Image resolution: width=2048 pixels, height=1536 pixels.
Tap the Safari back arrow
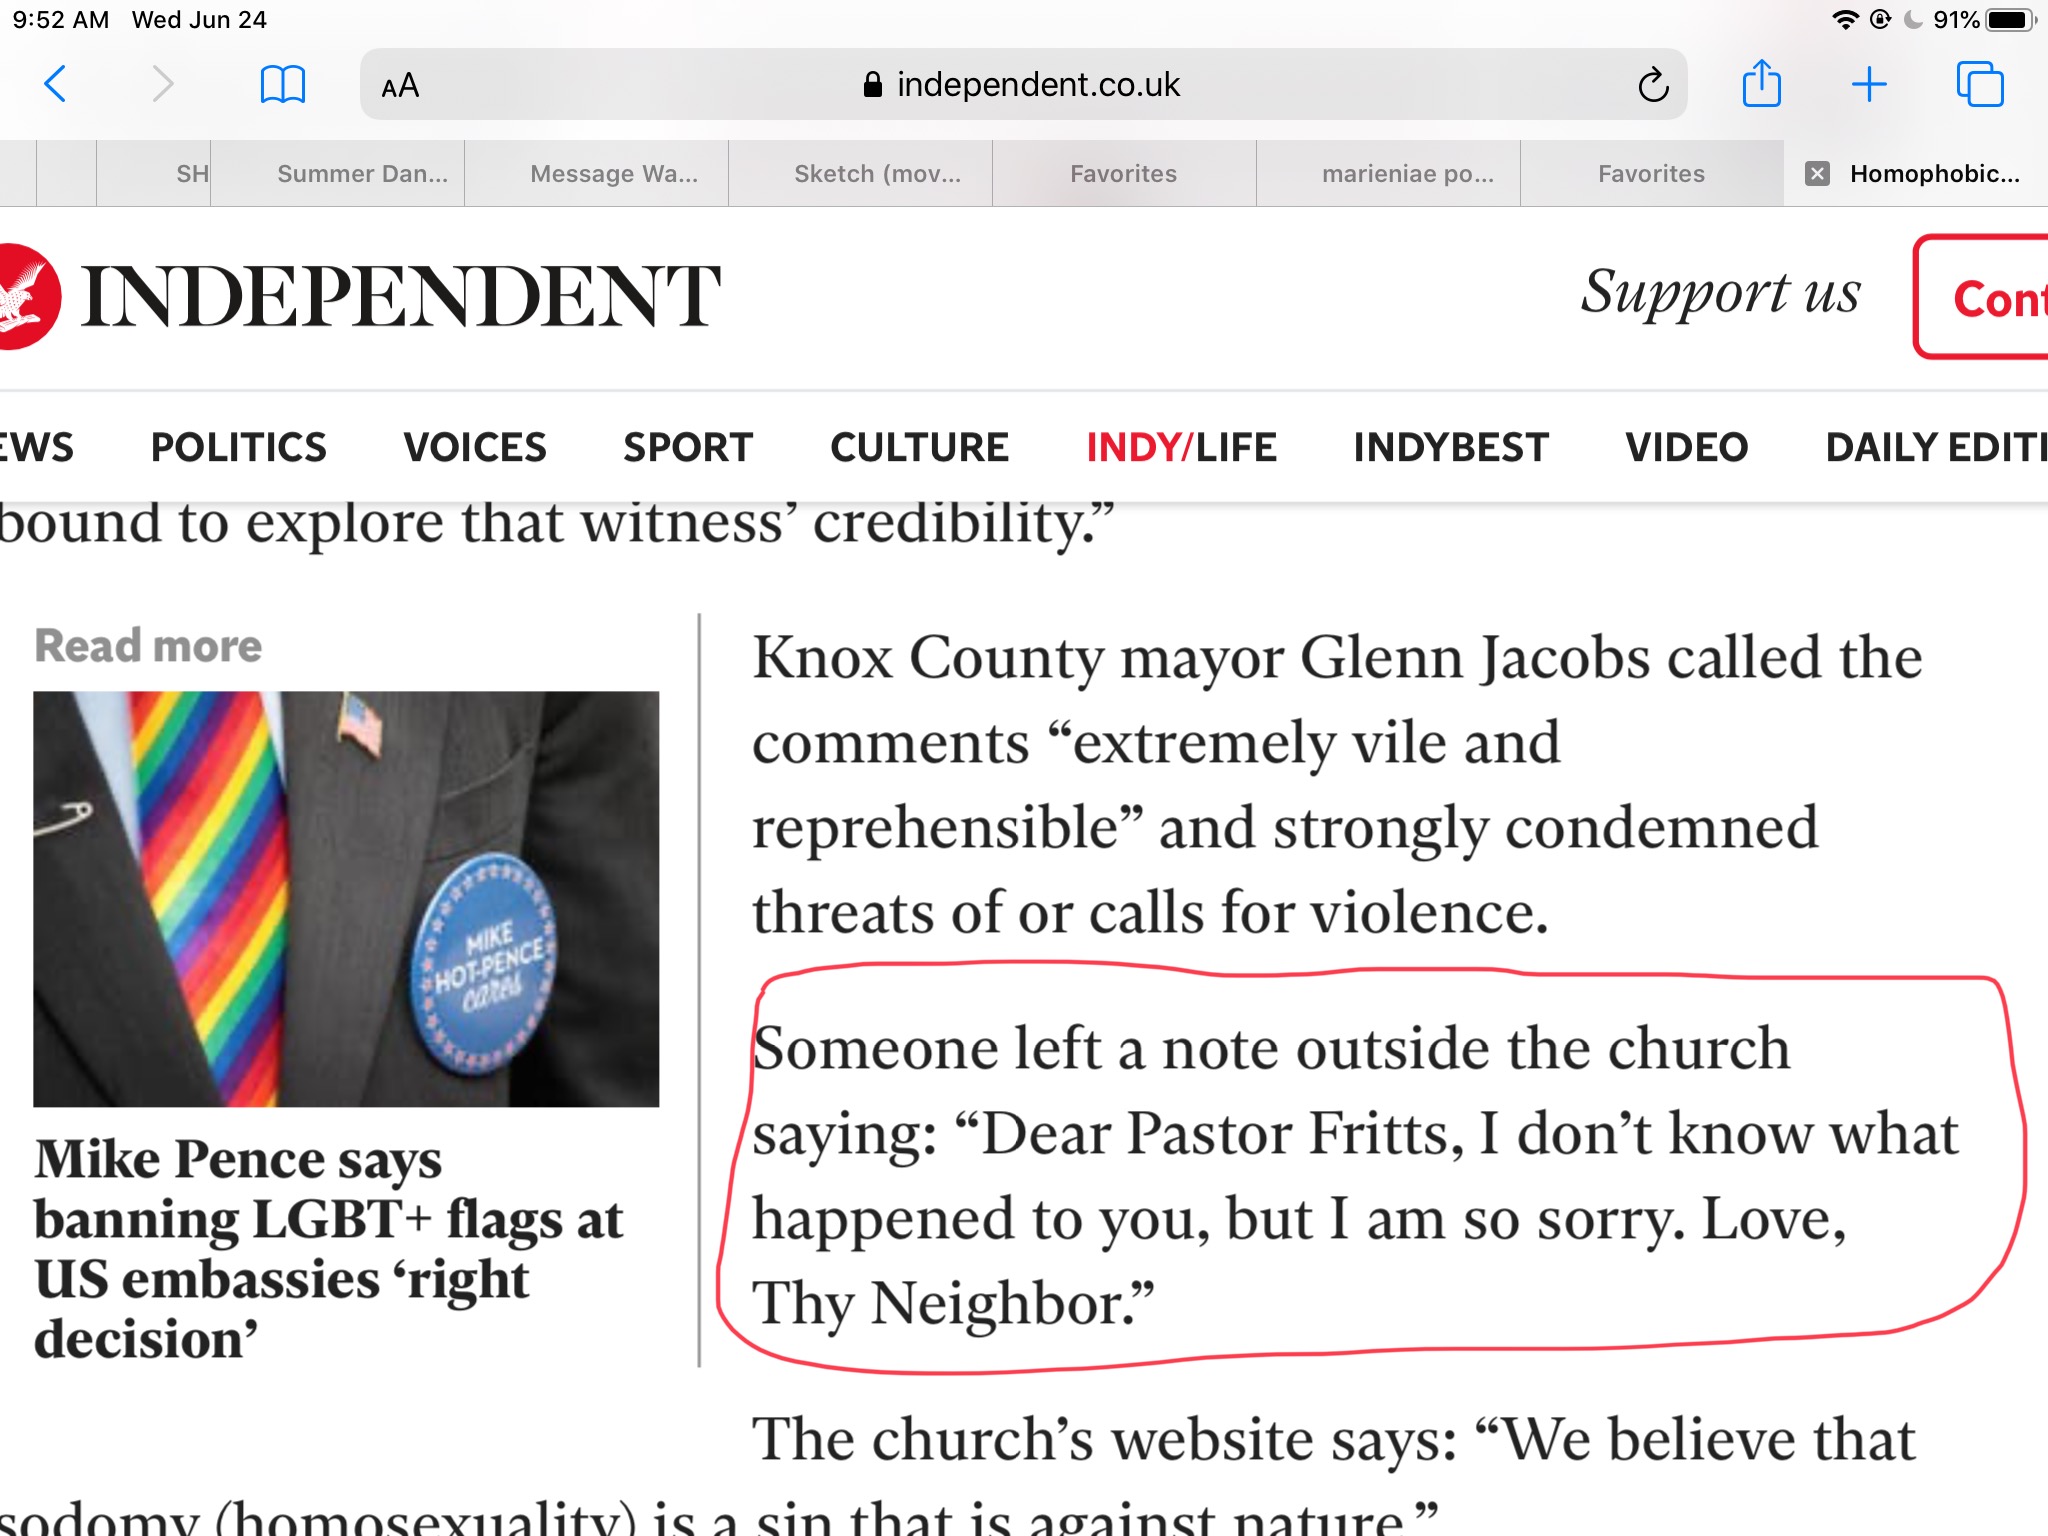tap(56, 84)
